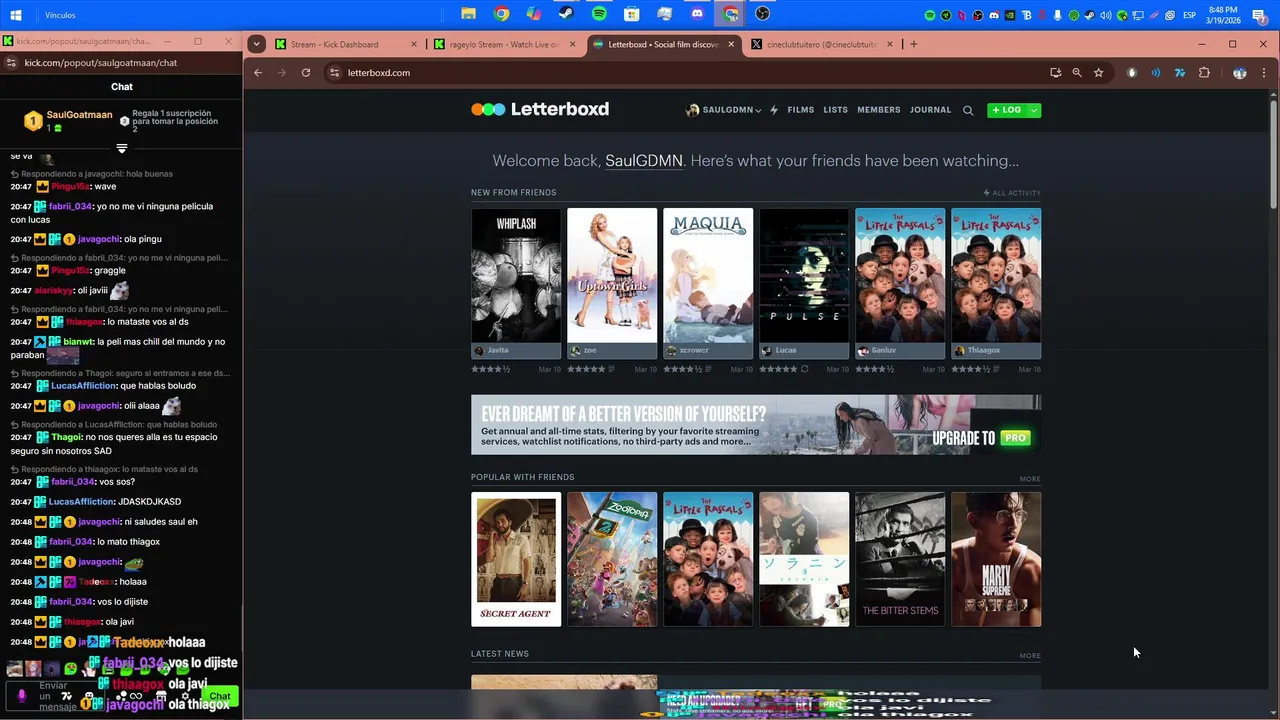This screenshot has width=1280, height=720.
Task: Click the microphone icon in chat input
Action: click(x=22, y=695)
